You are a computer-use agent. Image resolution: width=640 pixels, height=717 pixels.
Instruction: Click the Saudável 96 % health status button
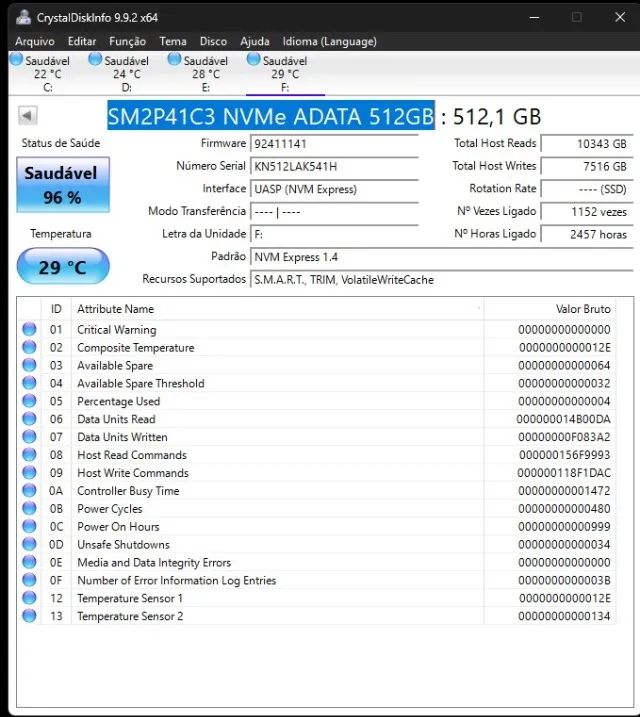point(63,185)
